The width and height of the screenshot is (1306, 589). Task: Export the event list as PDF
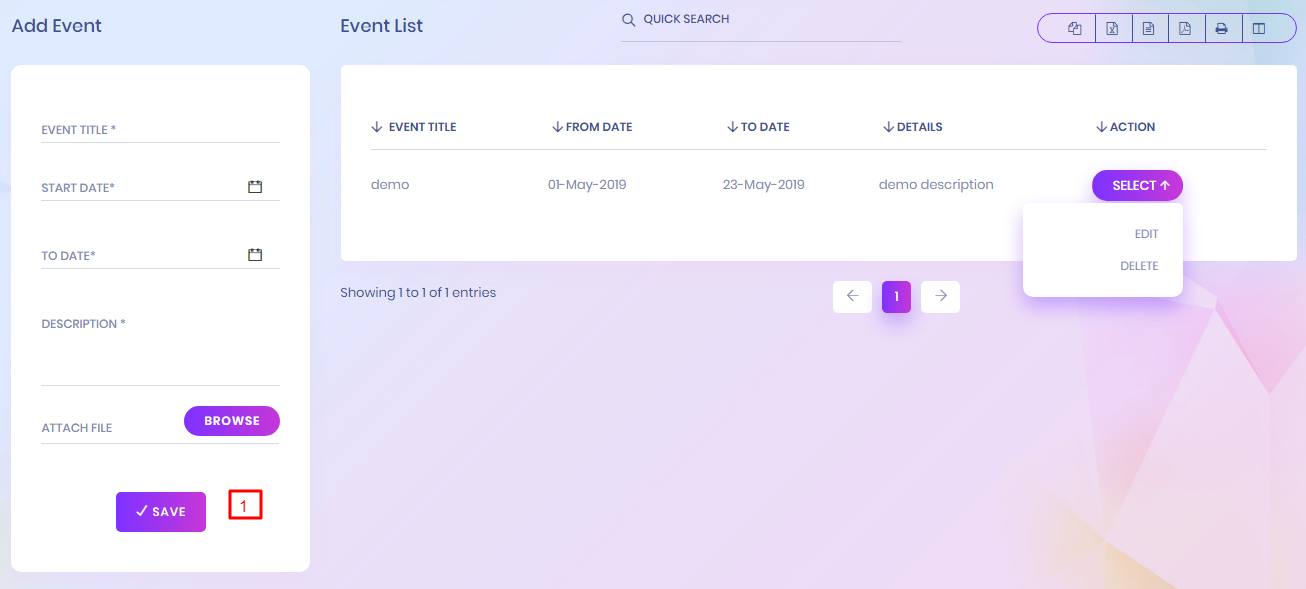point(1185,29)
